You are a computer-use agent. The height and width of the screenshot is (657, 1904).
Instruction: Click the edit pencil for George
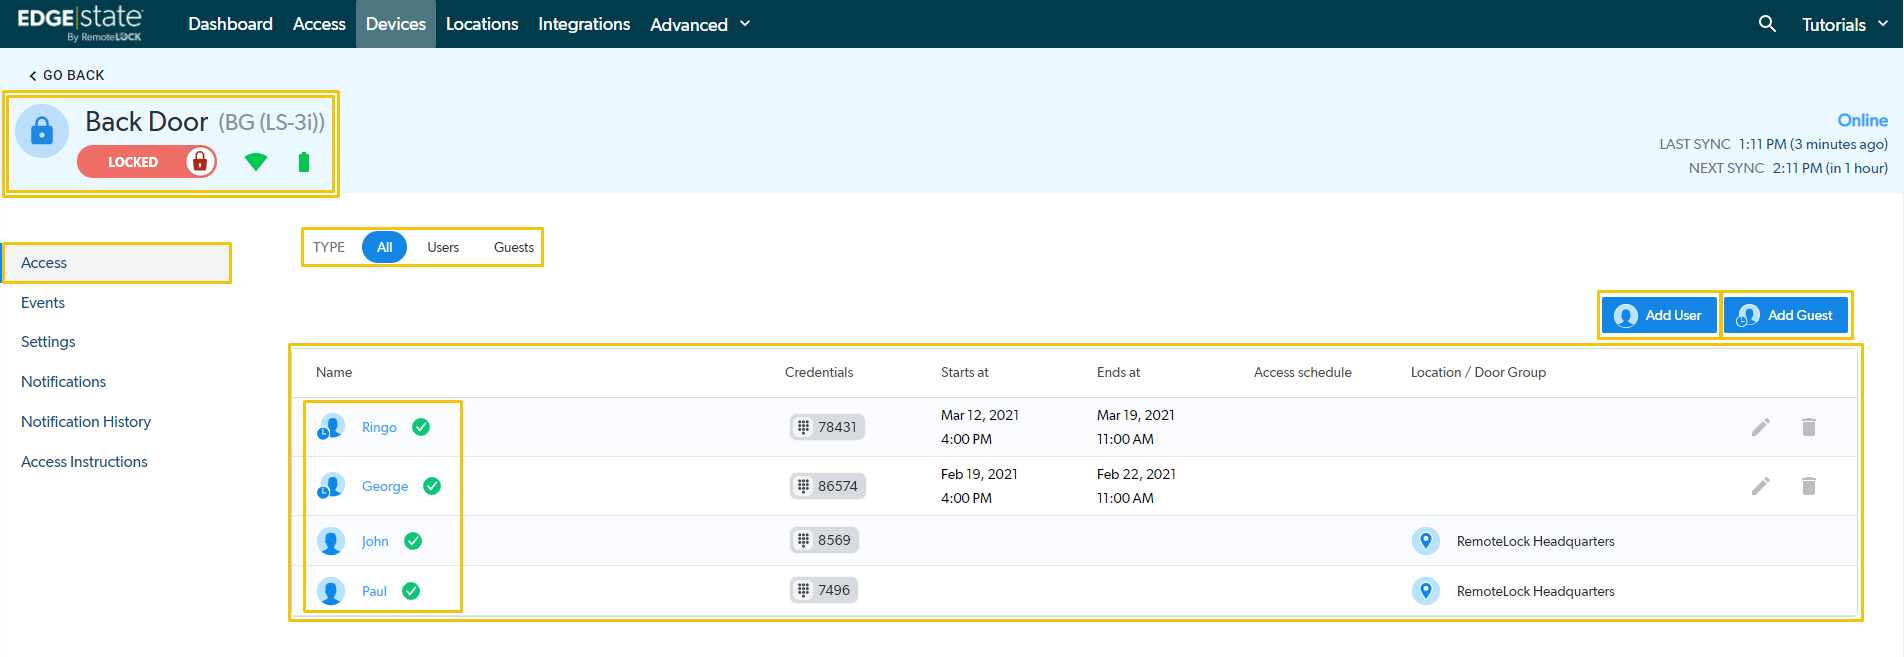(1760, 486)
